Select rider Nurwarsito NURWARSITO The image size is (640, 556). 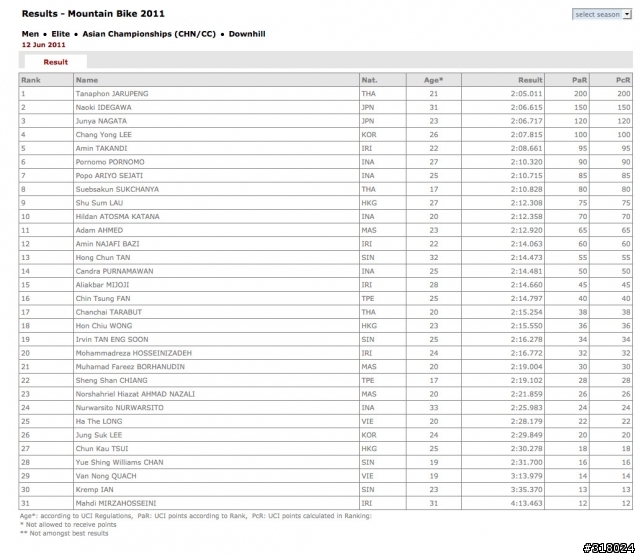[120, 408]
